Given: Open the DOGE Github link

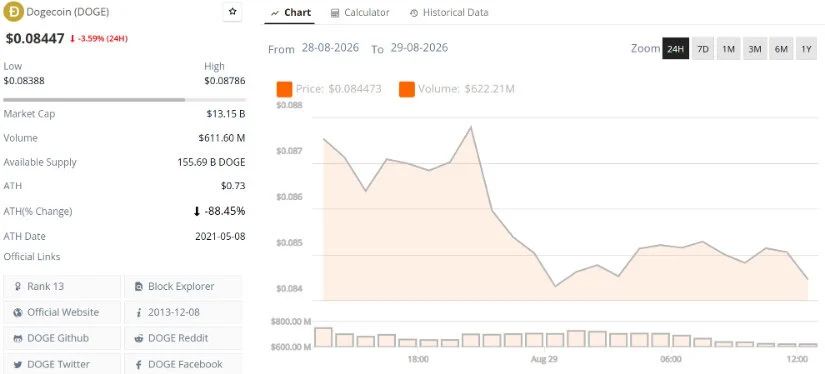Looking at the screenshot, I should 62,338.
